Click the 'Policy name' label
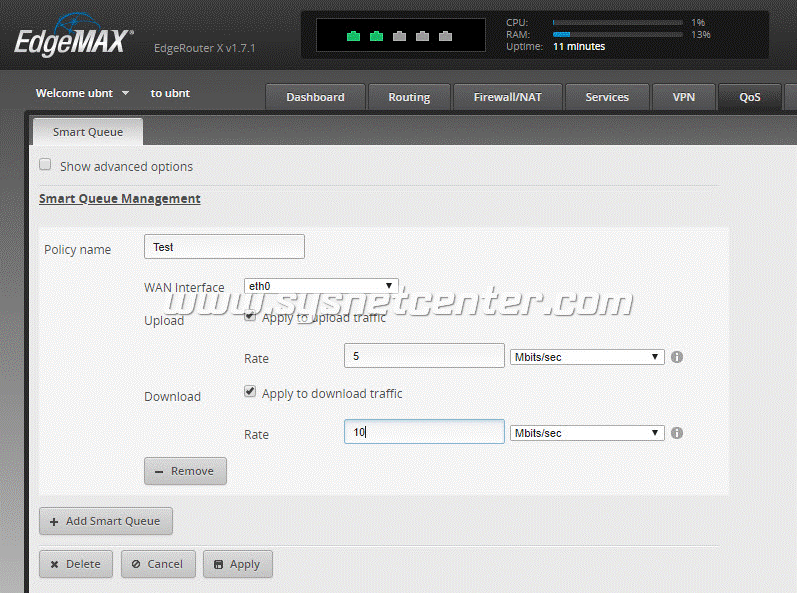The image size is (797, 593). tap(77, 249)
